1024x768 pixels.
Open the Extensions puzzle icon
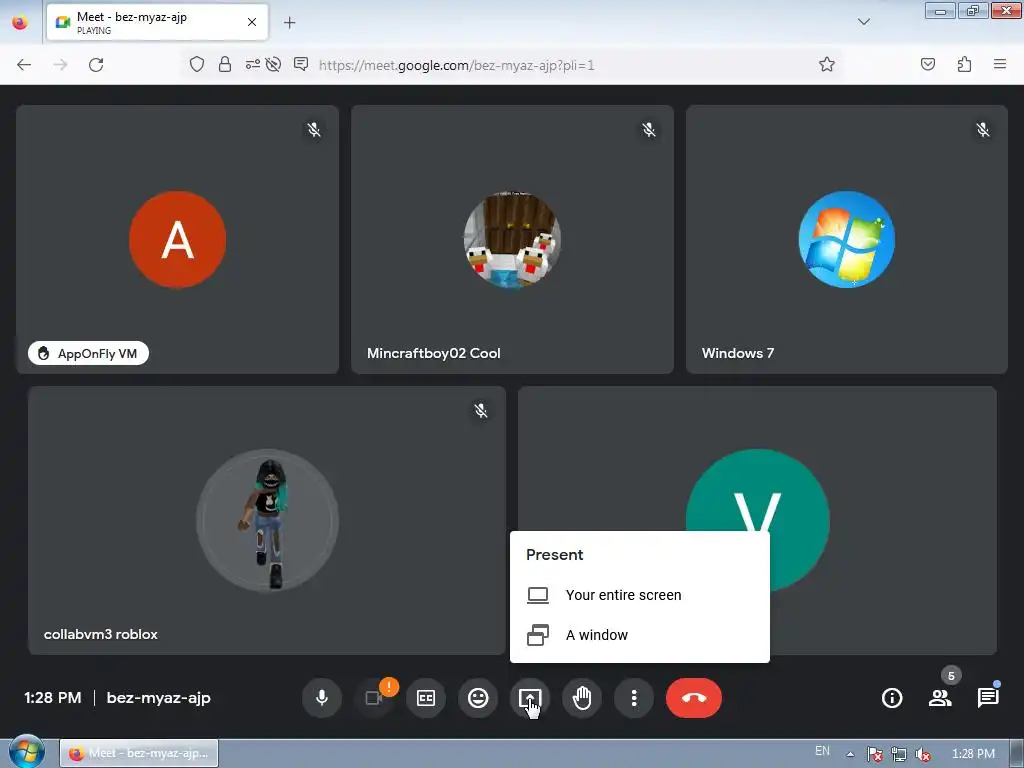pos(964,64)
